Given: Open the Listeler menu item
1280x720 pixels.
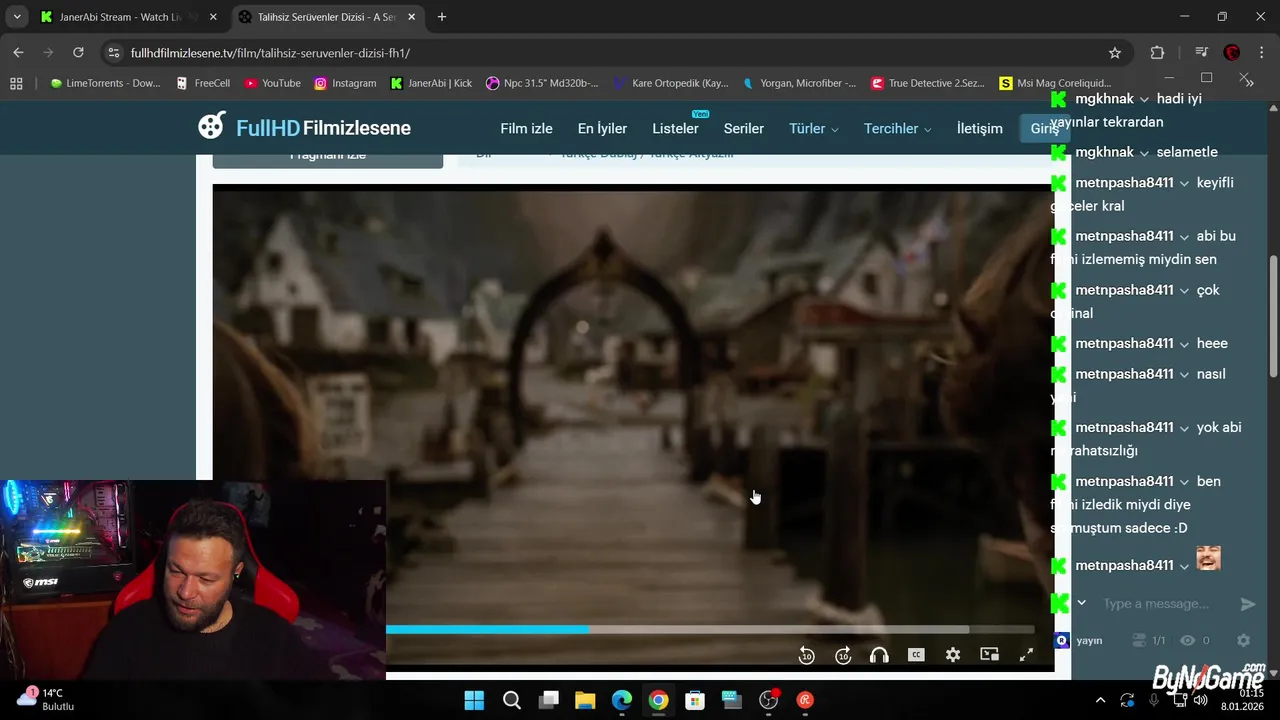Looking at the screenshot, I should tap(675, 128).
